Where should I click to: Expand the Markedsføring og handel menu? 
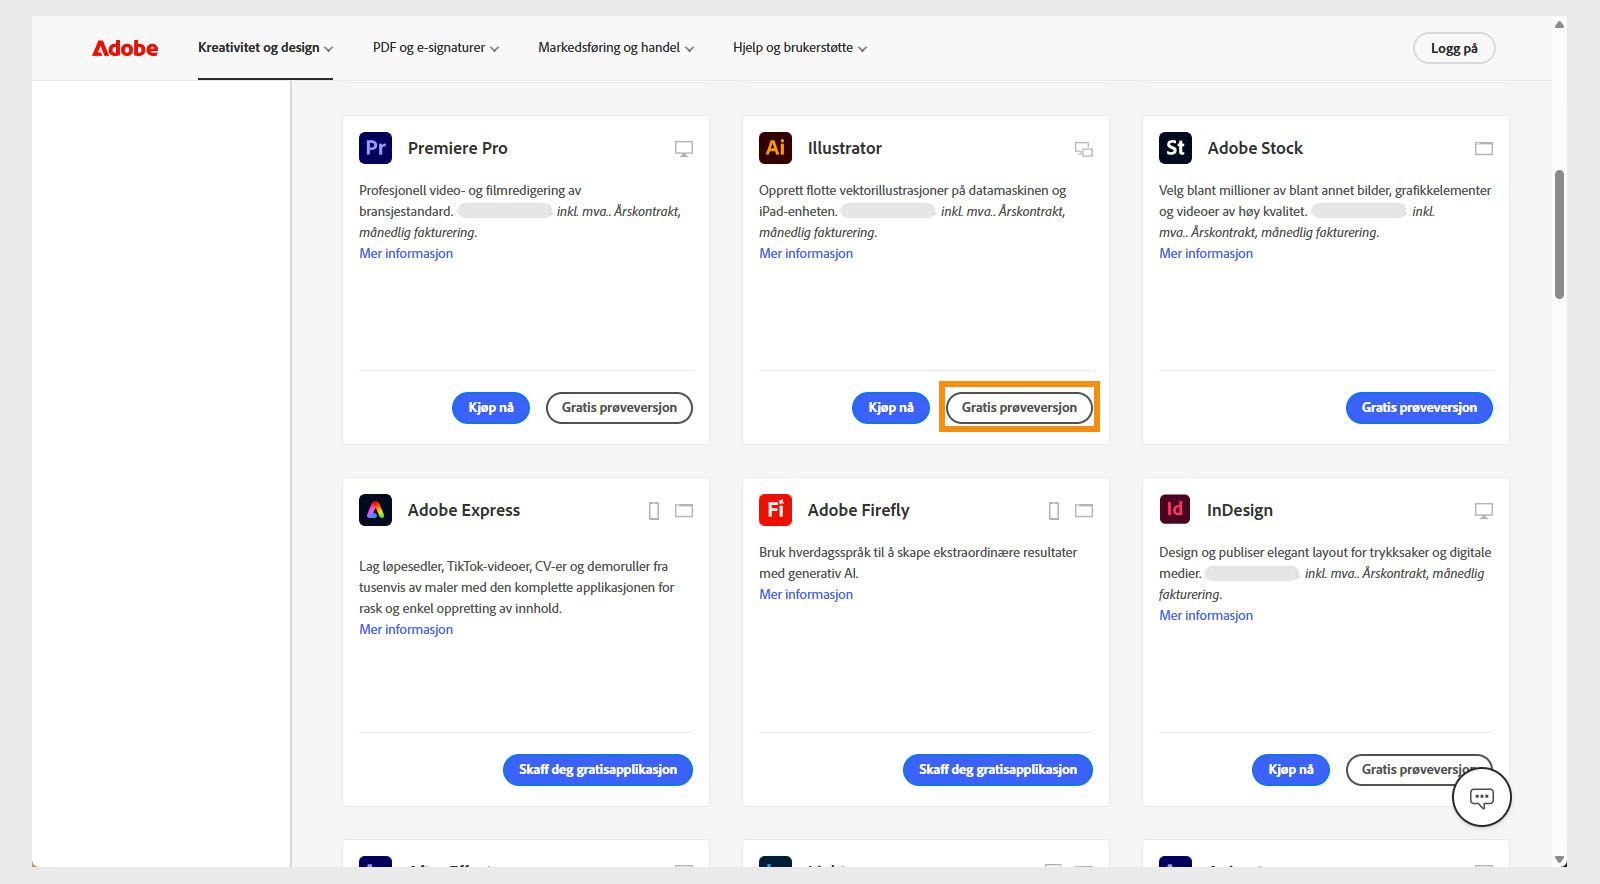[616, 48]
